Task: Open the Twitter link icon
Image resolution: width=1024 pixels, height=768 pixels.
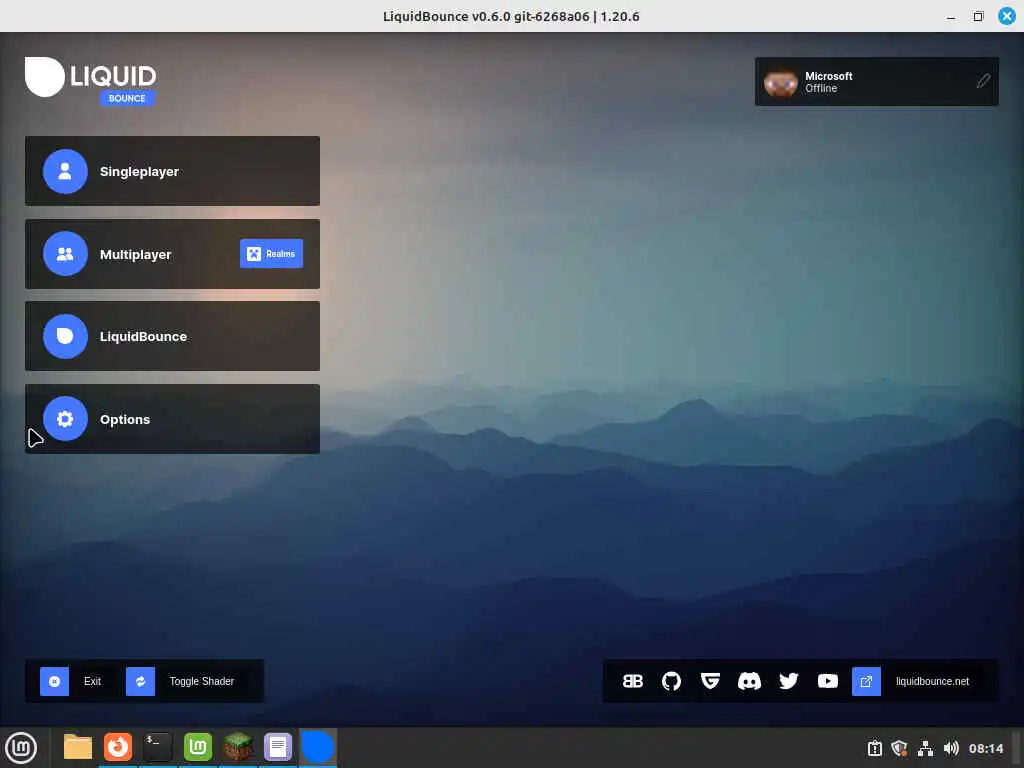Action: pyautogui.click(x=788, y=681)
